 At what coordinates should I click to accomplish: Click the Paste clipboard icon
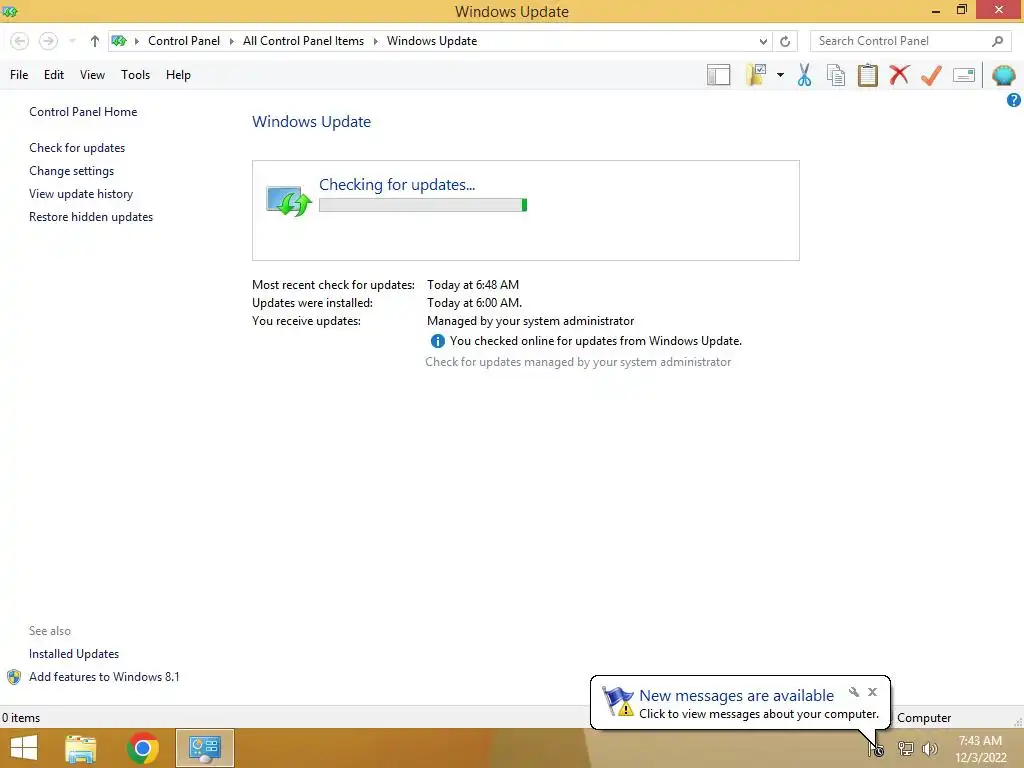pyautogui.click(x=867, y=74)
